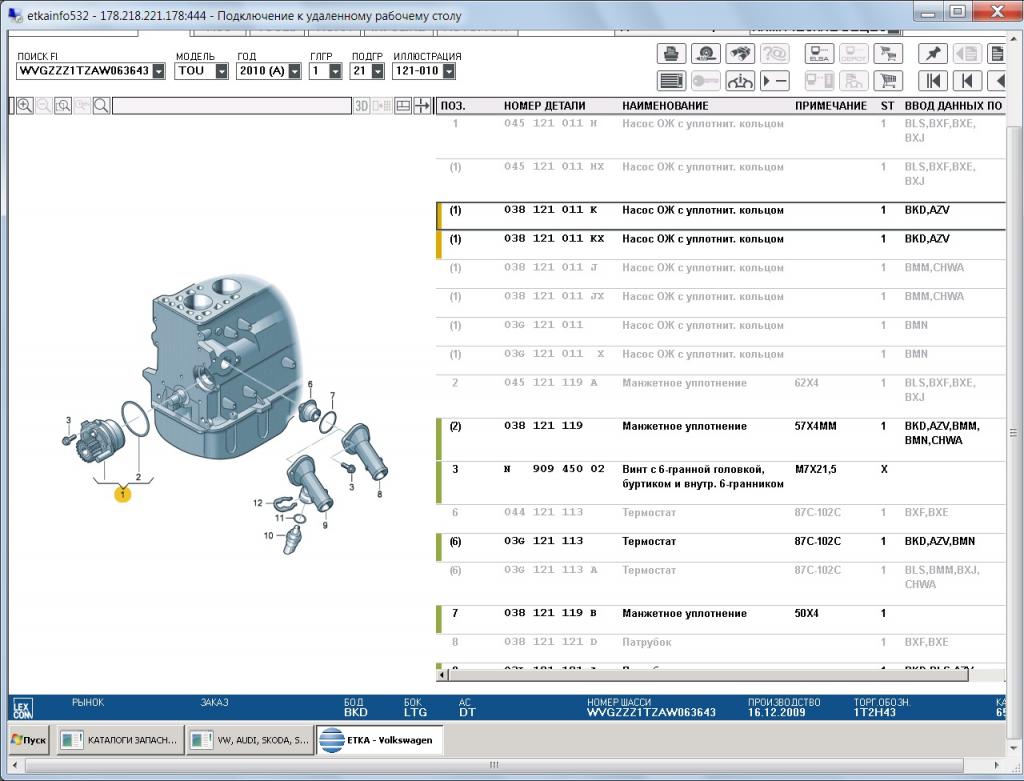The height and width of the screenshot is (781, 1024).
Task: Jump to first illustration with double-bar arrow
Action: point(933,81)
